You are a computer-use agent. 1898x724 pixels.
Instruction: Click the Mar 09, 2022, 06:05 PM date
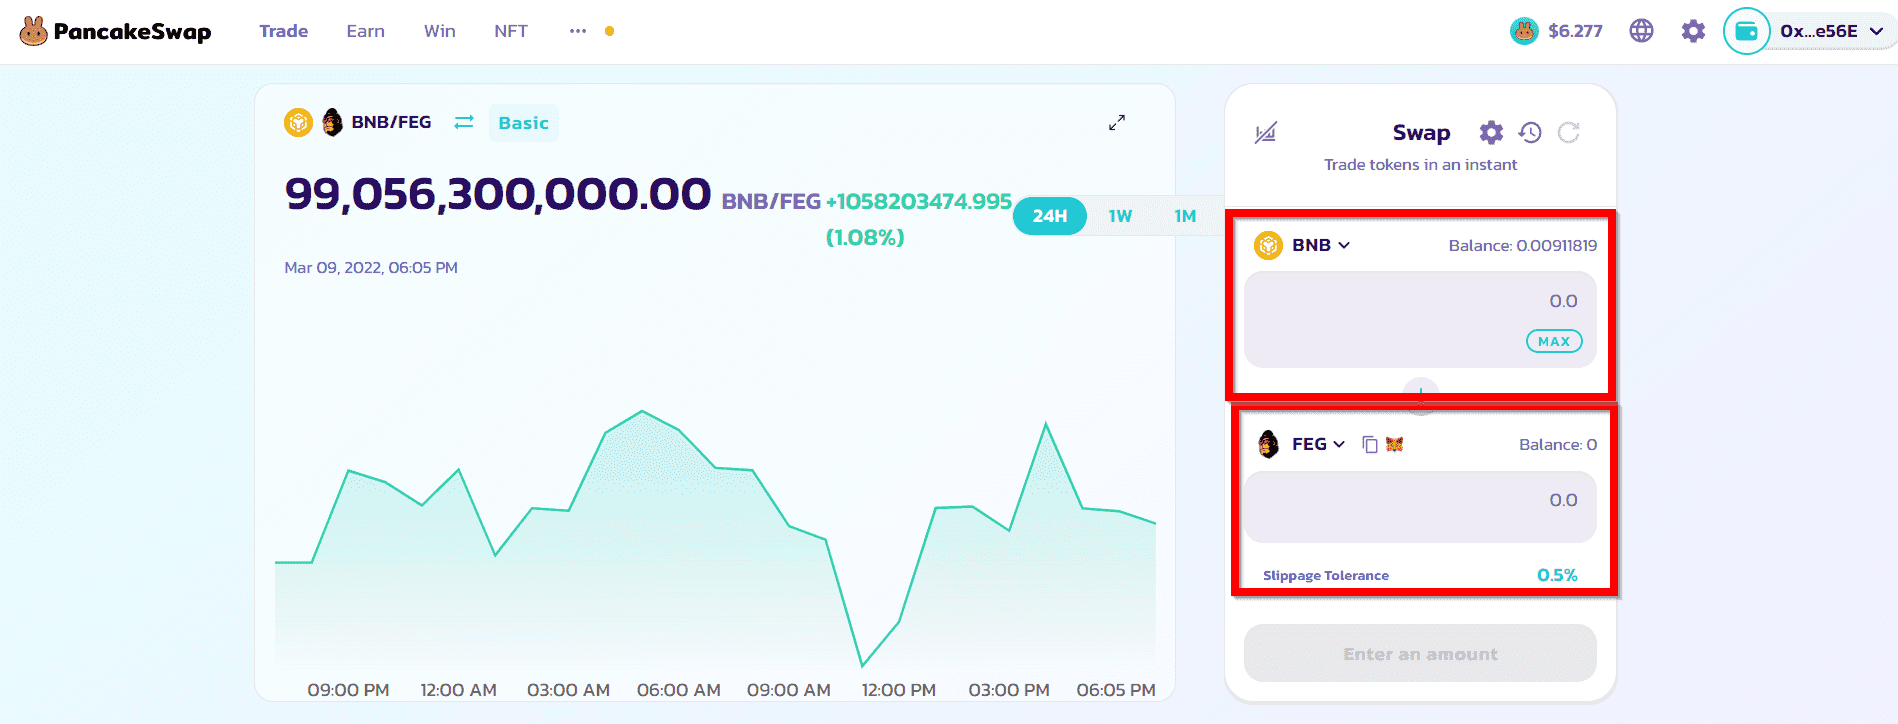[x=371, y=268]
